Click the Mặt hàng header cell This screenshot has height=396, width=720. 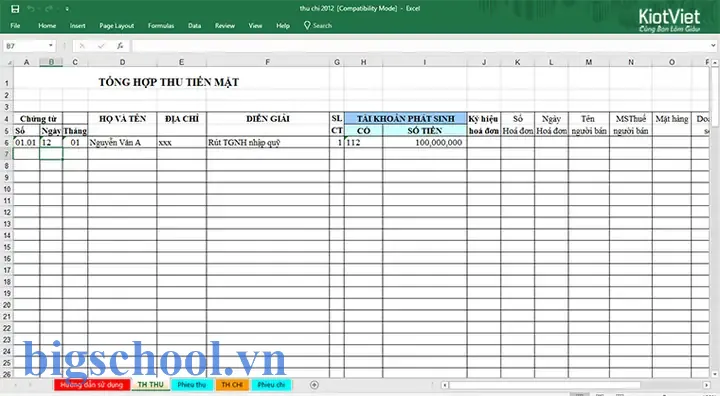pyautogui.click(x=671, y=119)
